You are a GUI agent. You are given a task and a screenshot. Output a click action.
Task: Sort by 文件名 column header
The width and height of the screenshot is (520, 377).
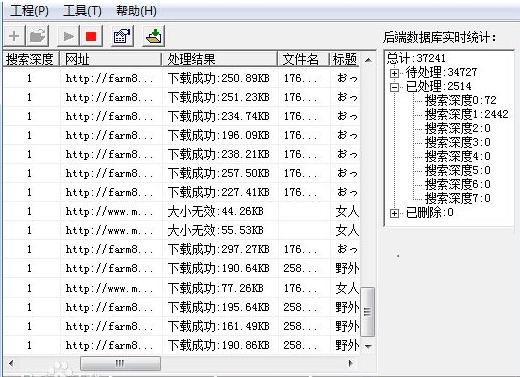point(304,59)
